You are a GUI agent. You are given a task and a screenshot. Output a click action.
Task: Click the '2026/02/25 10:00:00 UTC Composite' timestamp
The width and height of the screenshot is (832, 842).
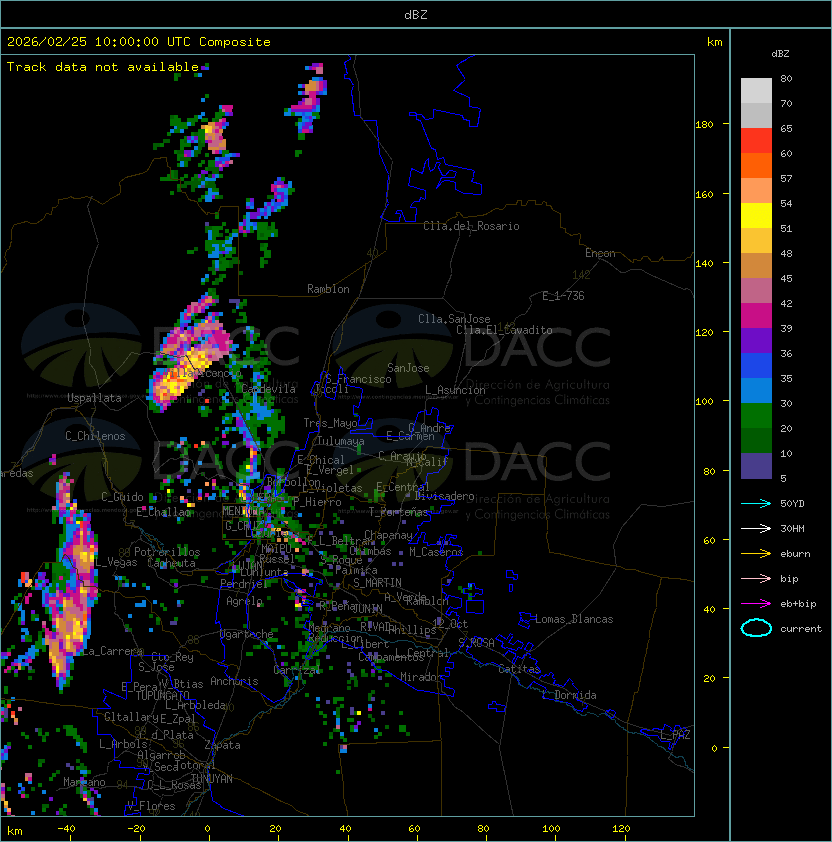tap(139, 42)
